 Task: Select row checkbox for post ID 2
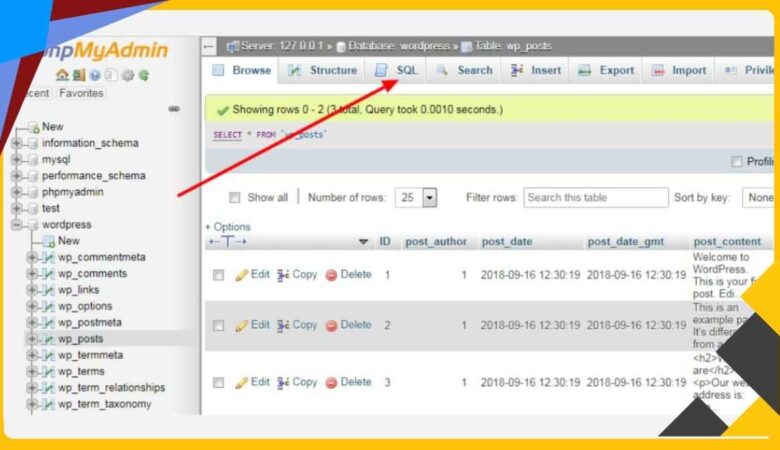[218, 326]
